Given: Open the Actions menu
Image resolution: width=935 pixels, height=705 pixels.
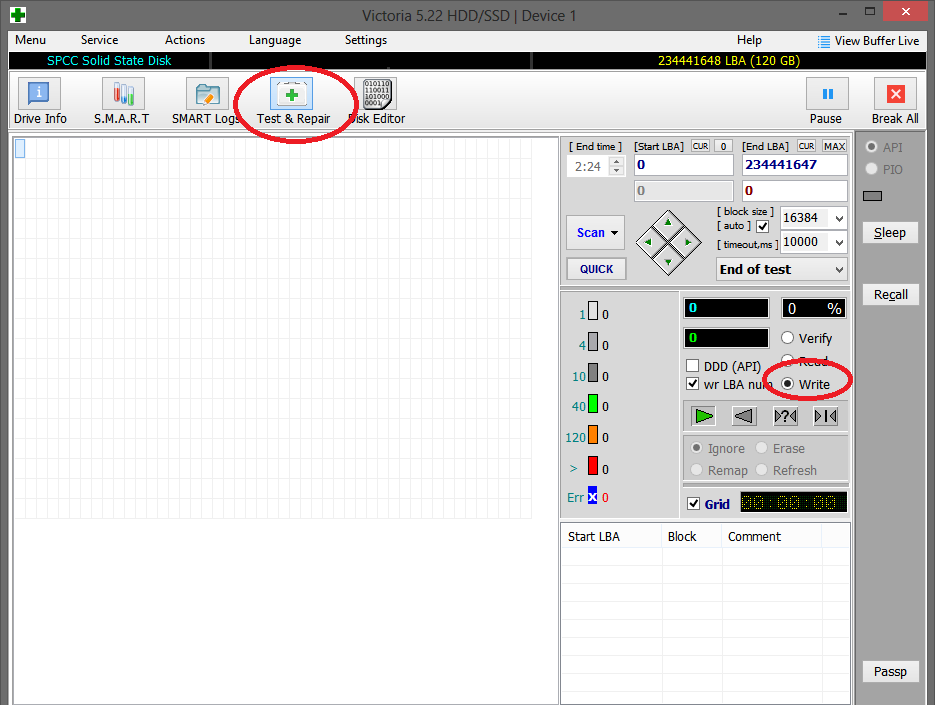Looking at the screenshot, I should (x=185, y=40).
